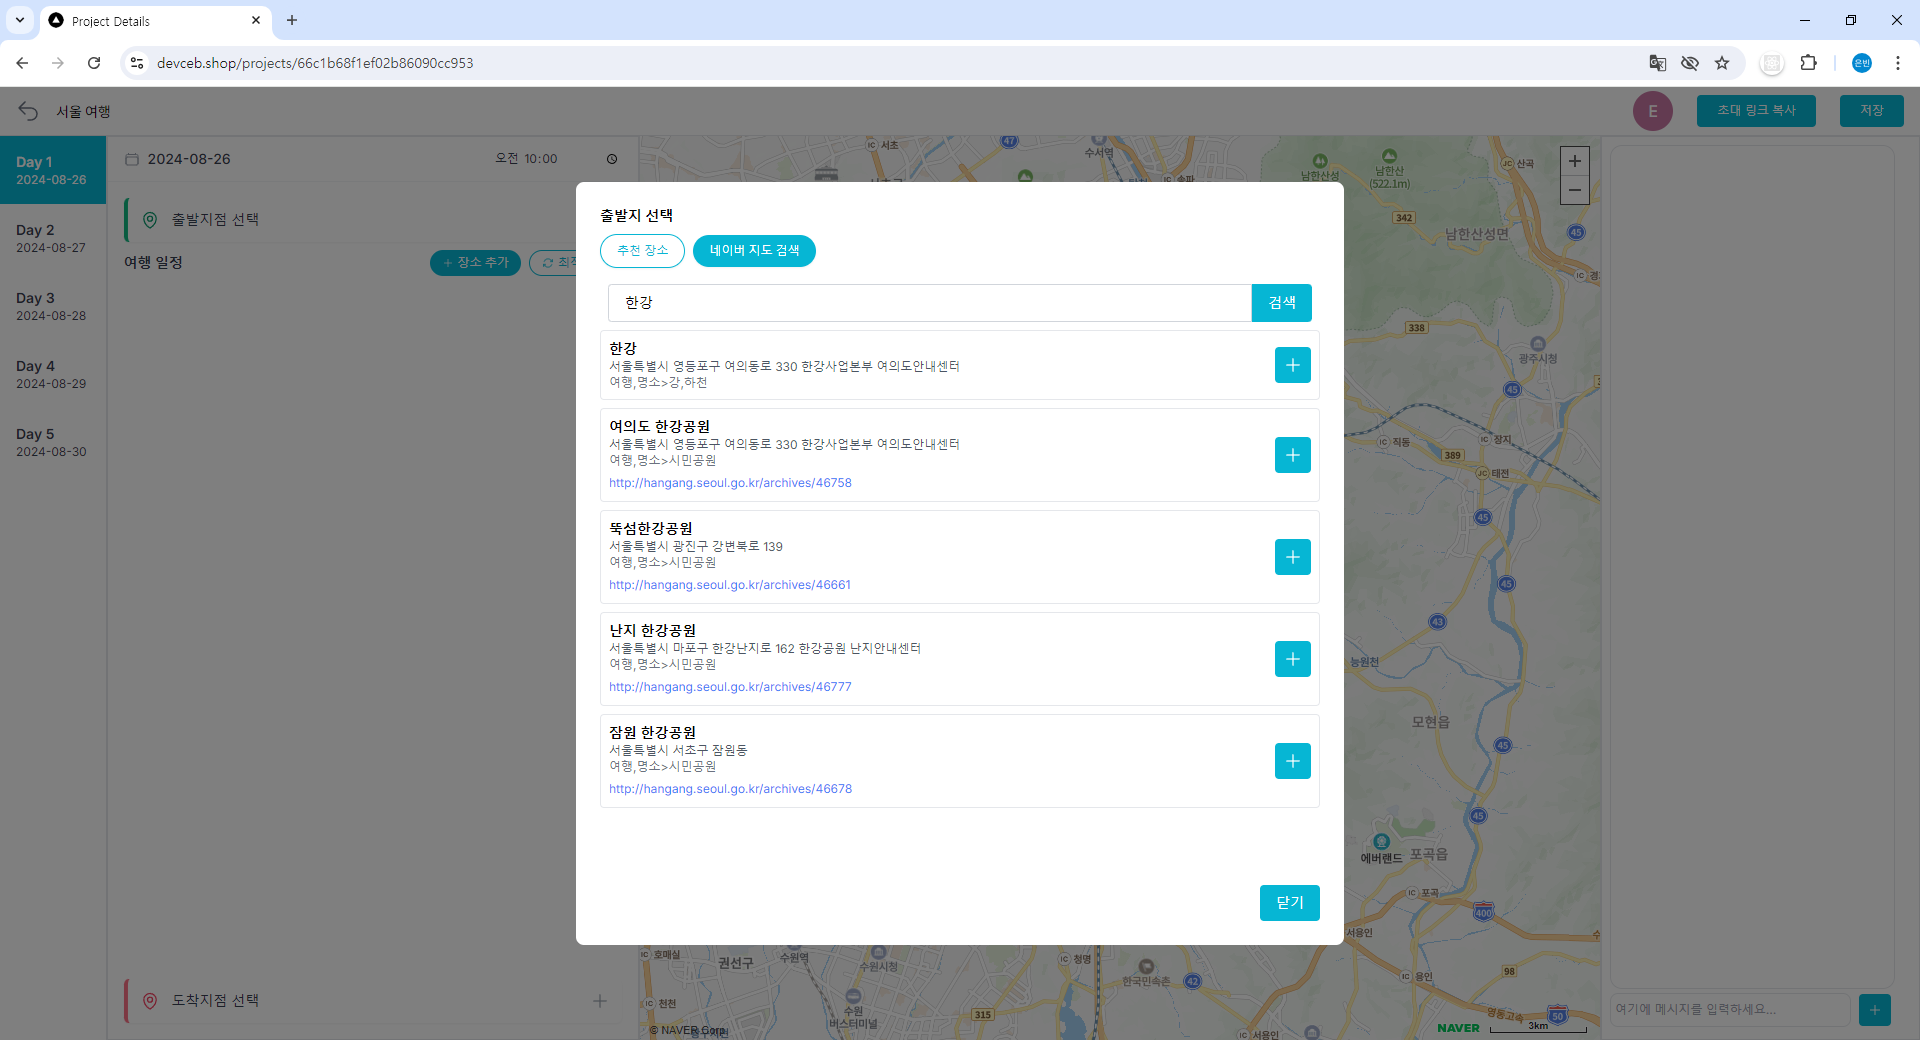Select 네이버 지도 검색 tab
Viewport: 1920px width, 1040px height.
click(754, 251)
